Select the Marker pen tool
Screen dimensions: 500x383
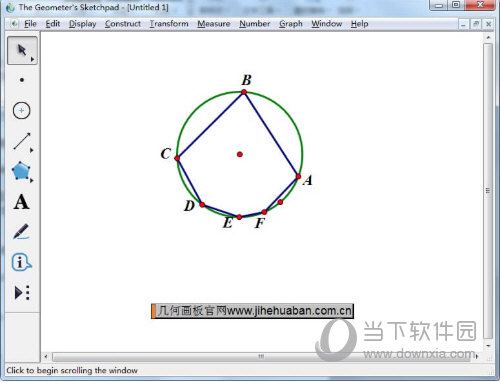pyautogui.click(x=21, y=231)
